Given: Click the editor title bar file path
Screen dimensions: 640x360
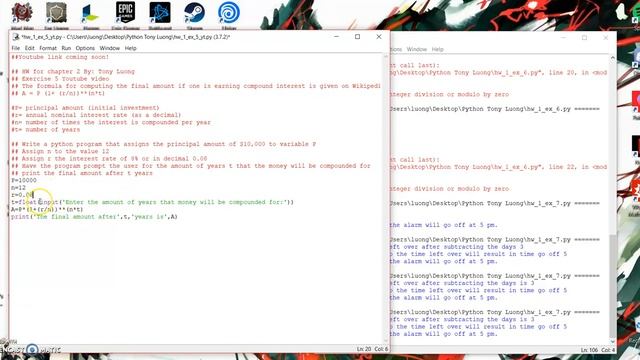Looking at the screenshot, I should (x=125, y=37).
